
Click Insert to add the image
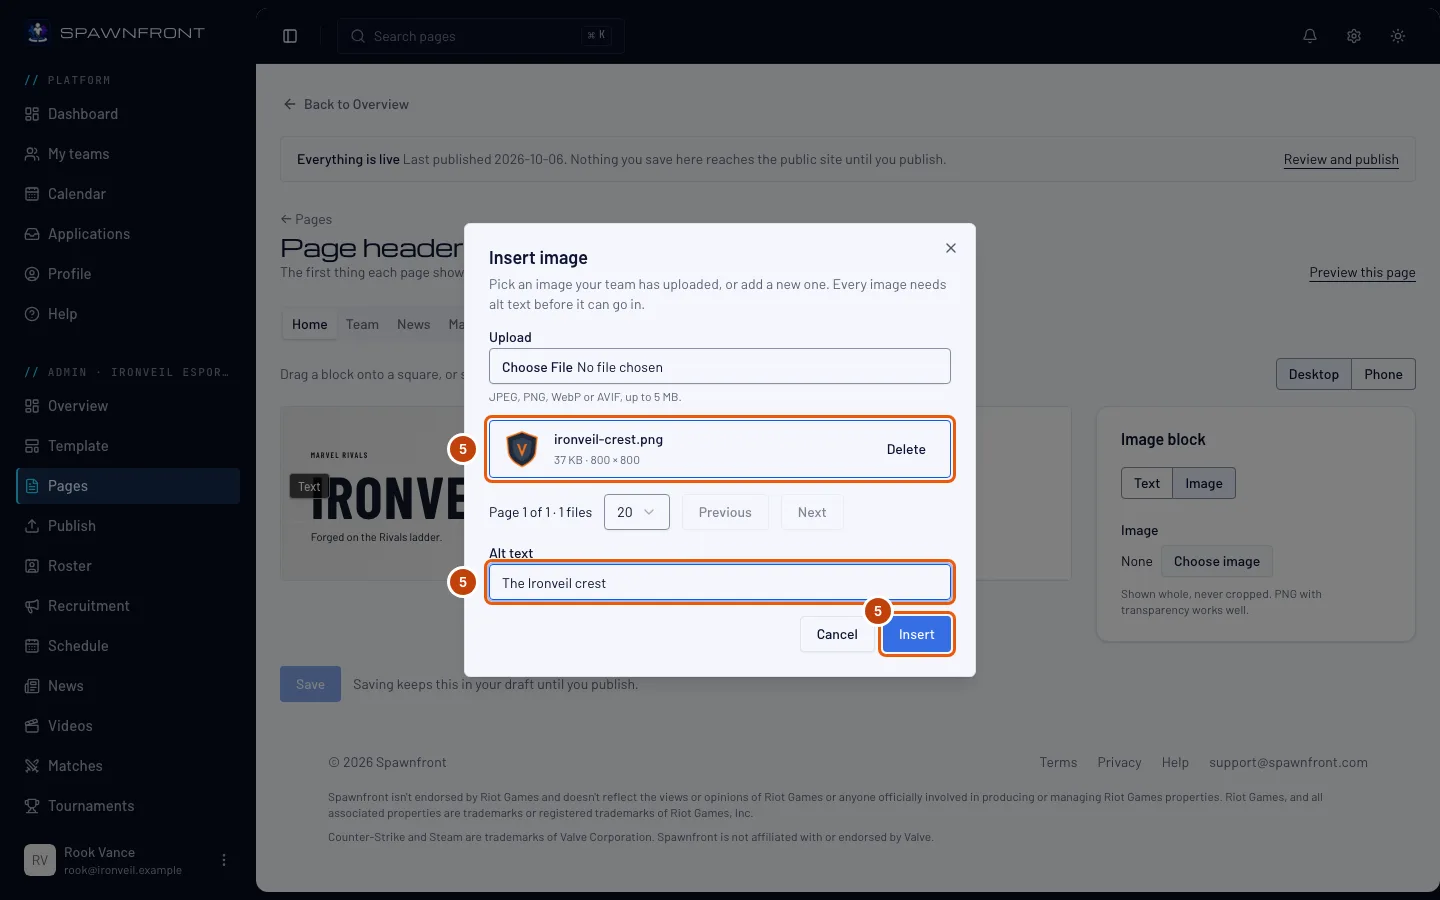point(917,634)
